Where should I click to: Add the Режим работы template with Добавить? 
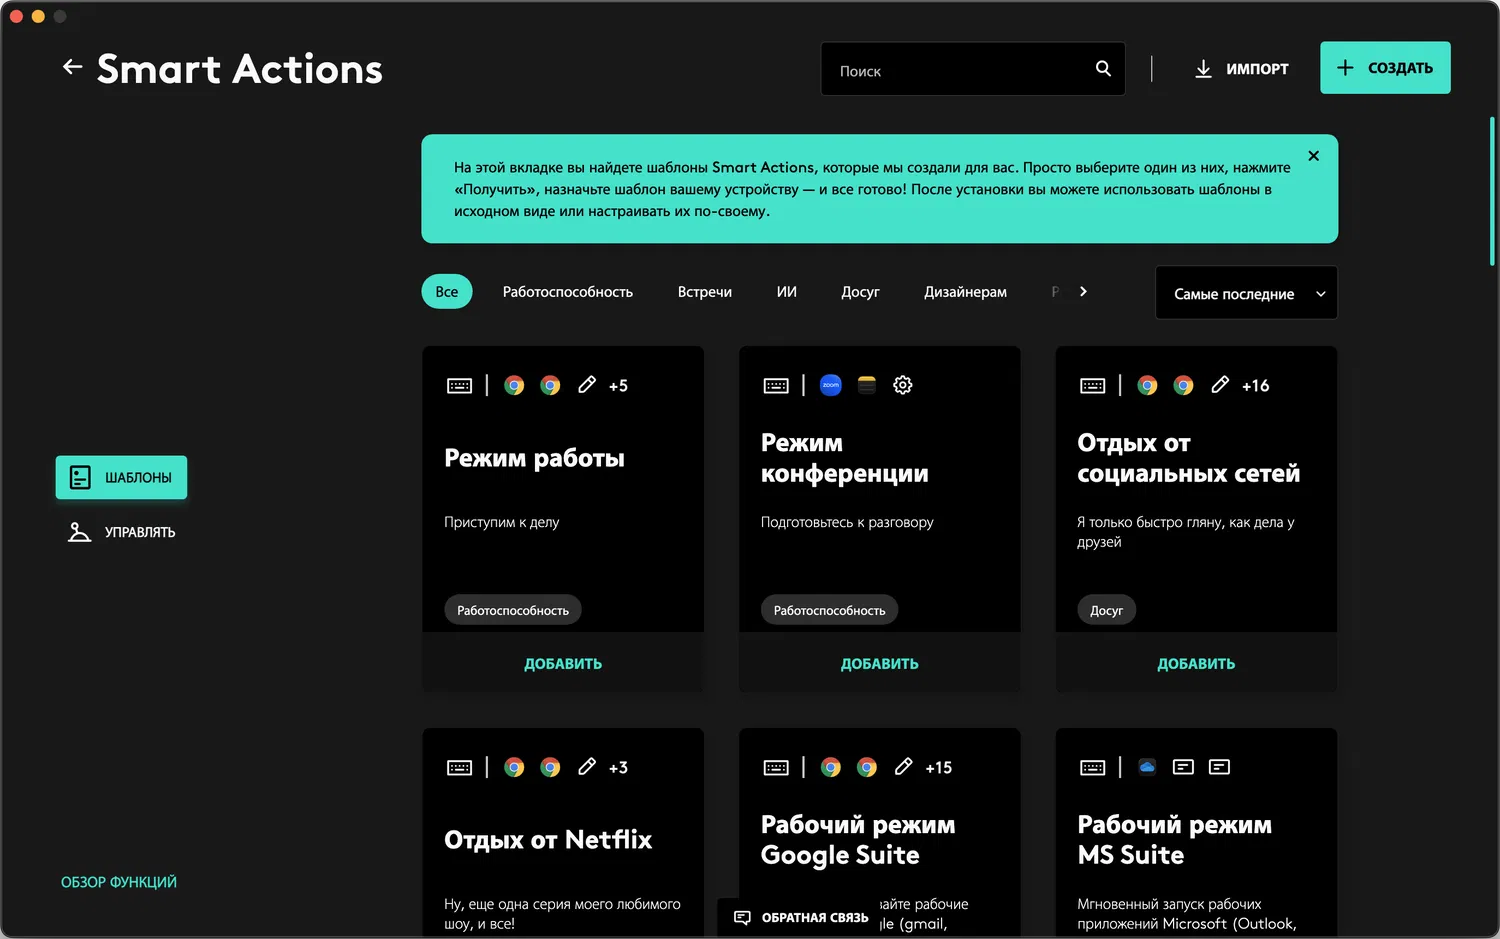coord(563,664)
